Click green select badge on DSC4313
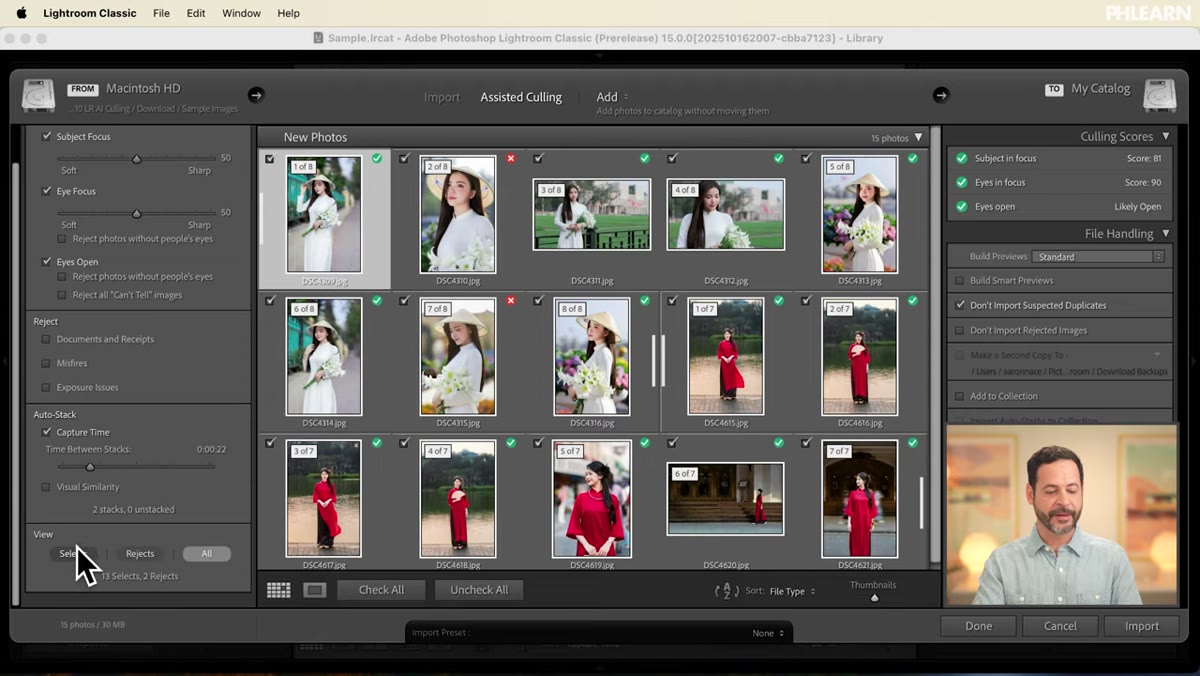This screenshot has width=1200, height=676. pos(913,158)
